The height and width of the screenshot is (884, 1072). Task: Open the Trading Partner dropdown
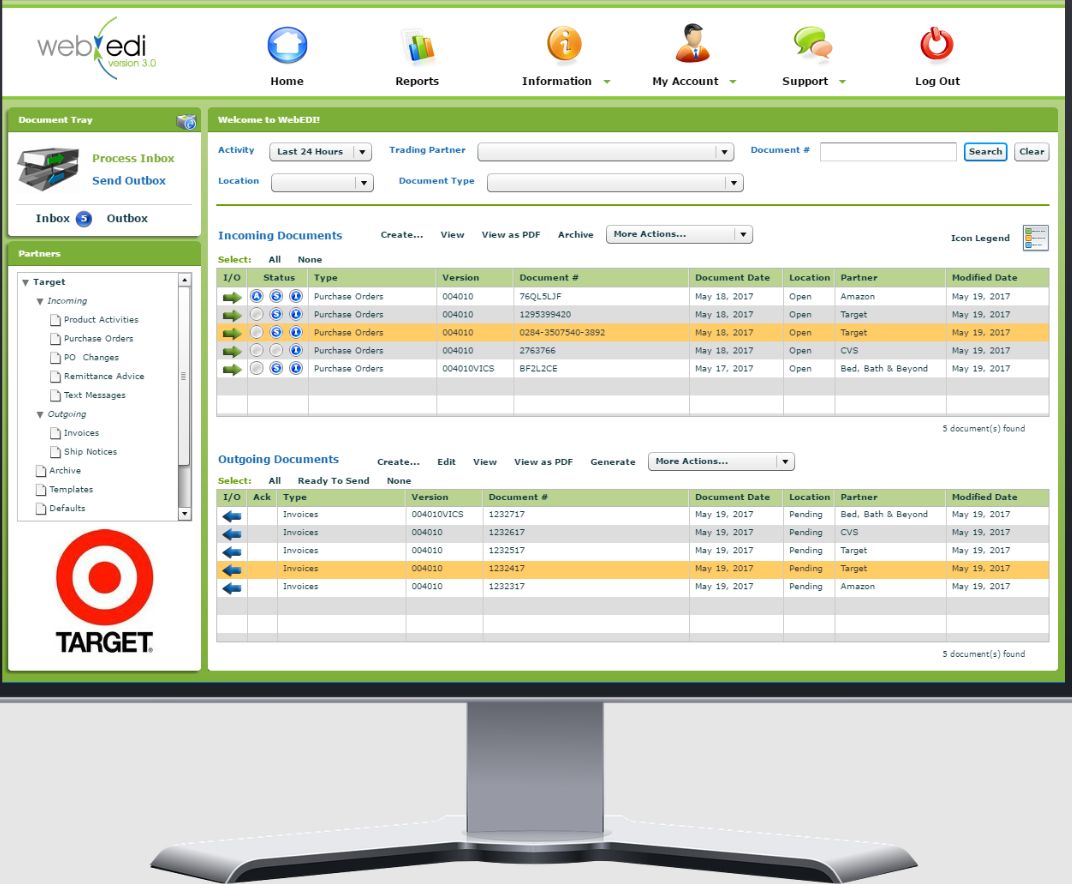point(606,152)
